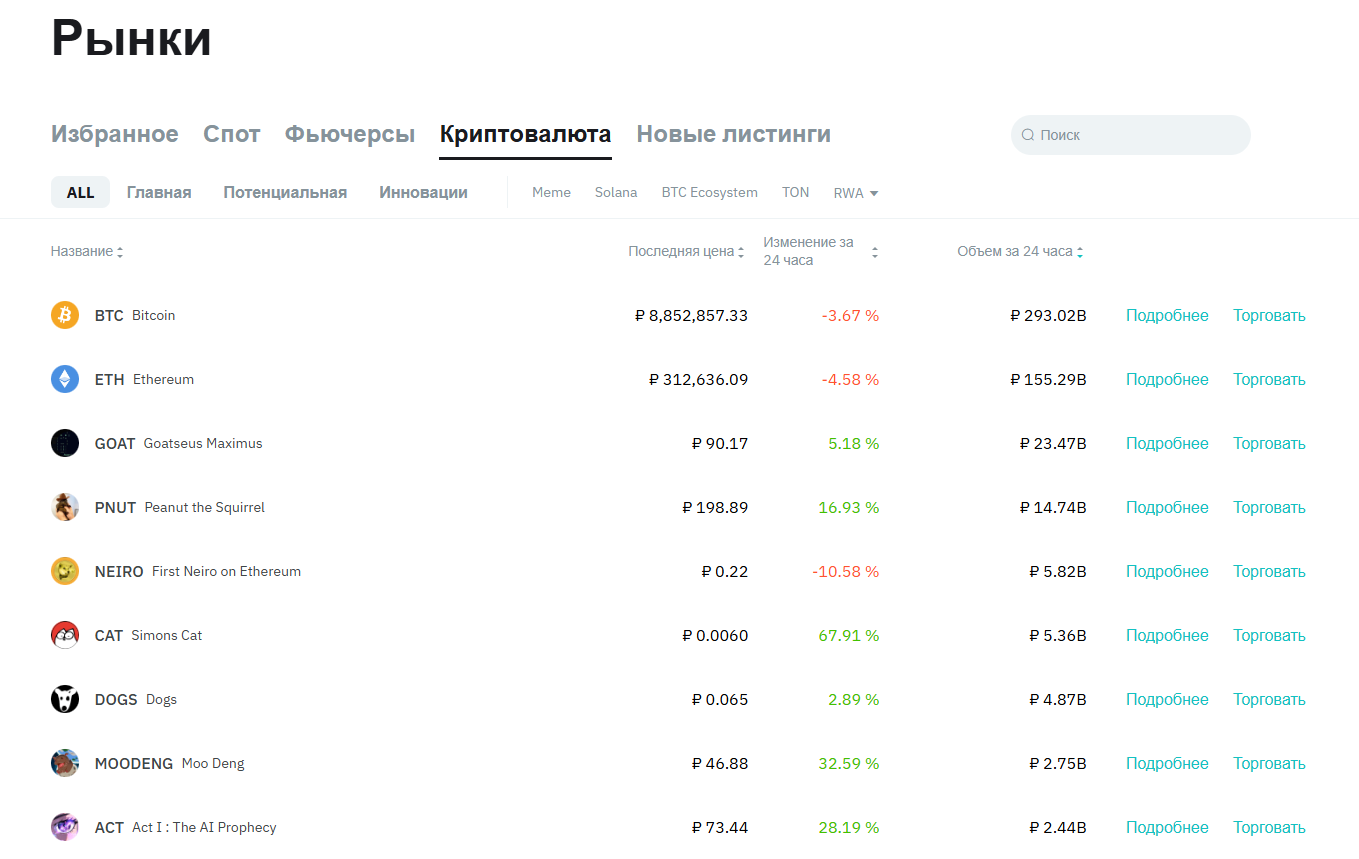Image resolution: width=1359 pixels, height=859 pixels.
Task: Select the Потенциальная filter
Action: click(x=285, y=192)
